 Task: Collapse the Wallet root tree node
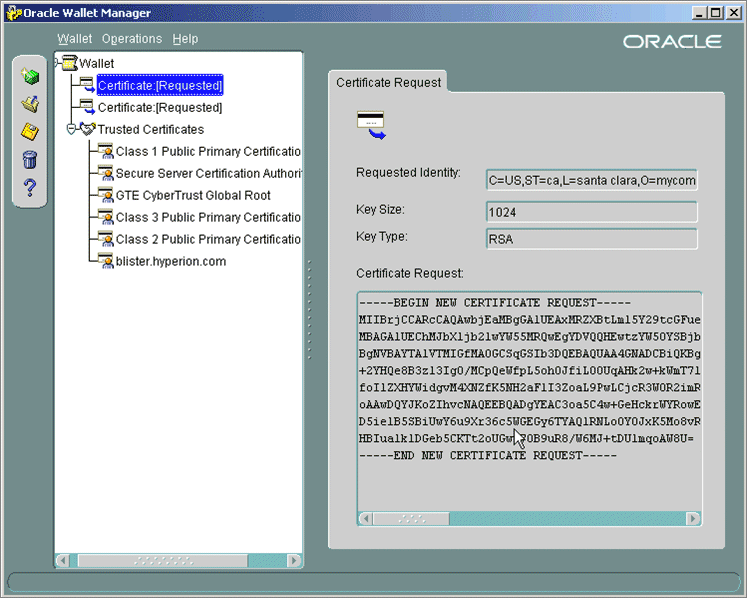[x=57, y=63]
